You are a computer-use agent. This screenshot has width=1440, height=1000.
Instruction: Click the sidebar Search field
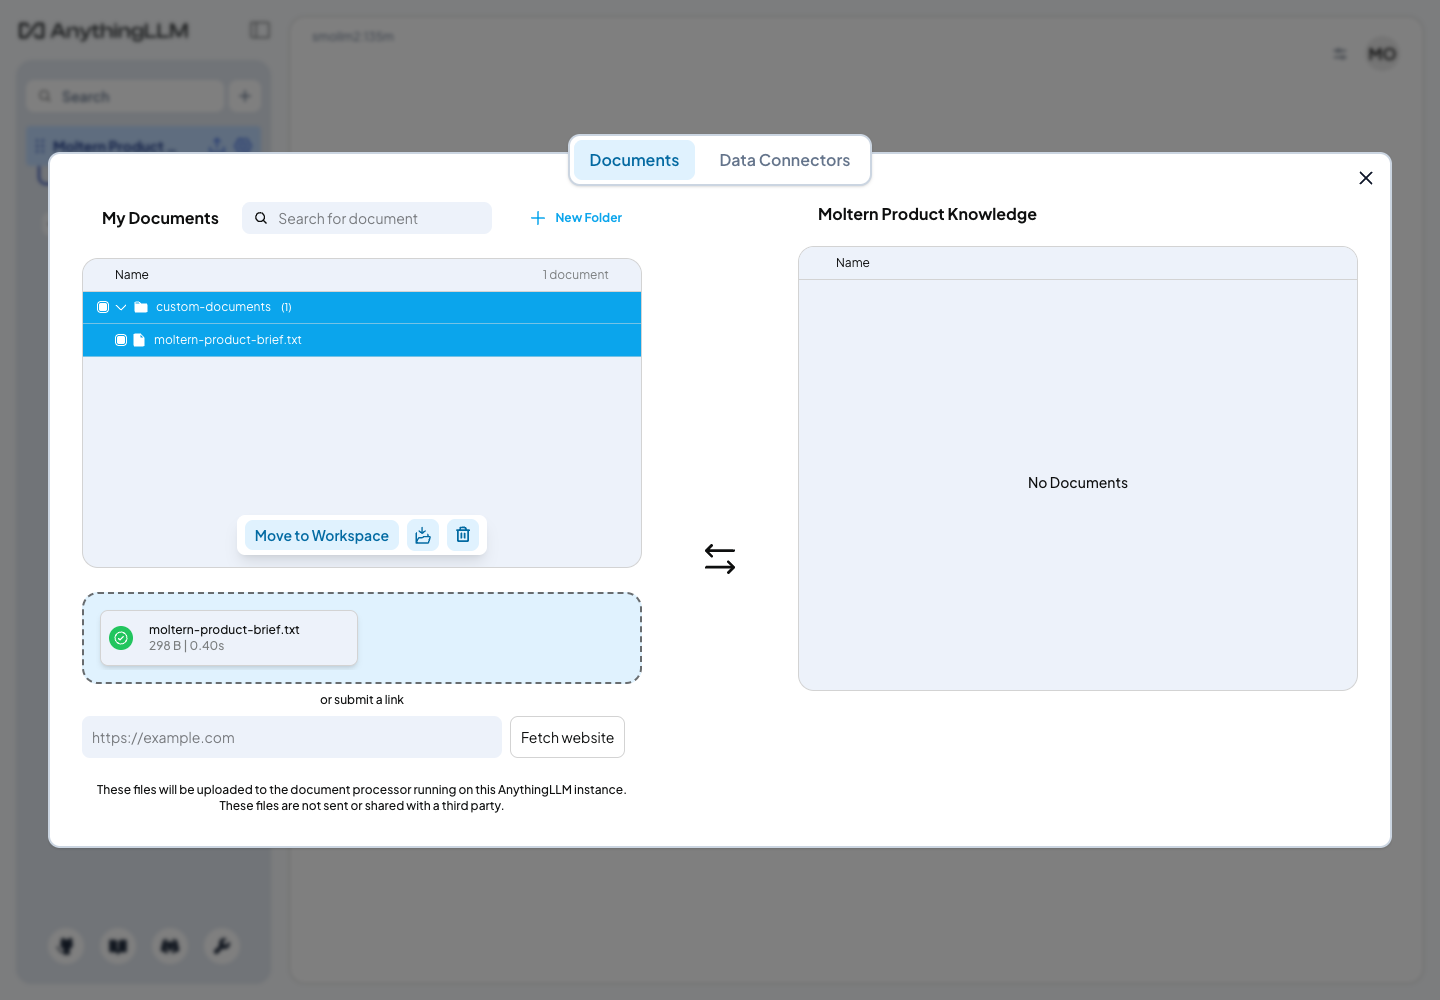[x=125, y=96]
